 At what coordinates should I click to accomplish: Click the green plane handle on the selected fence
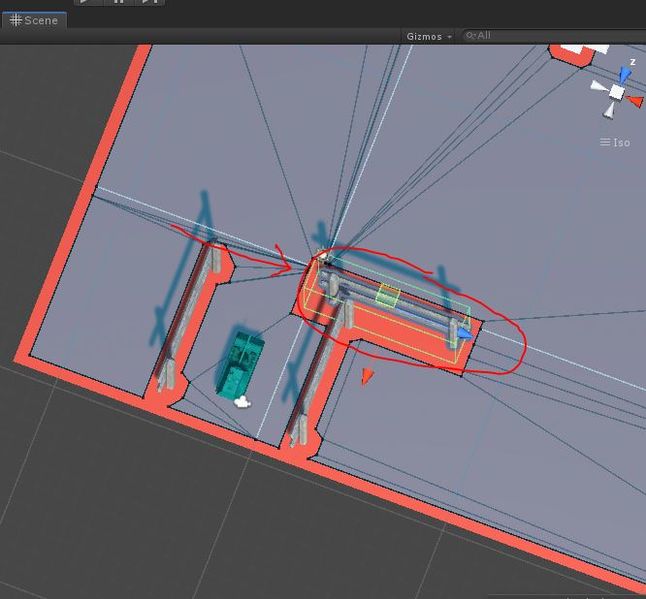[388, 295]
